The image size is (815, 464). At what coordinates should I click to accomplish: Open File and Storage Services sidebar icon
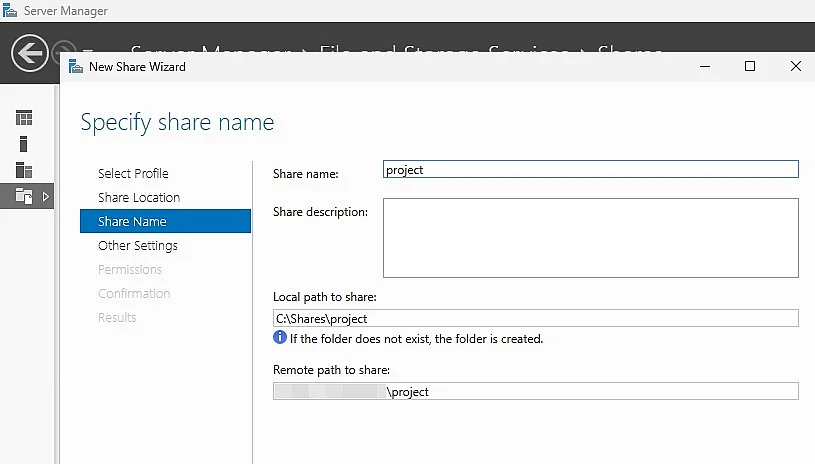tap(23, 196)
